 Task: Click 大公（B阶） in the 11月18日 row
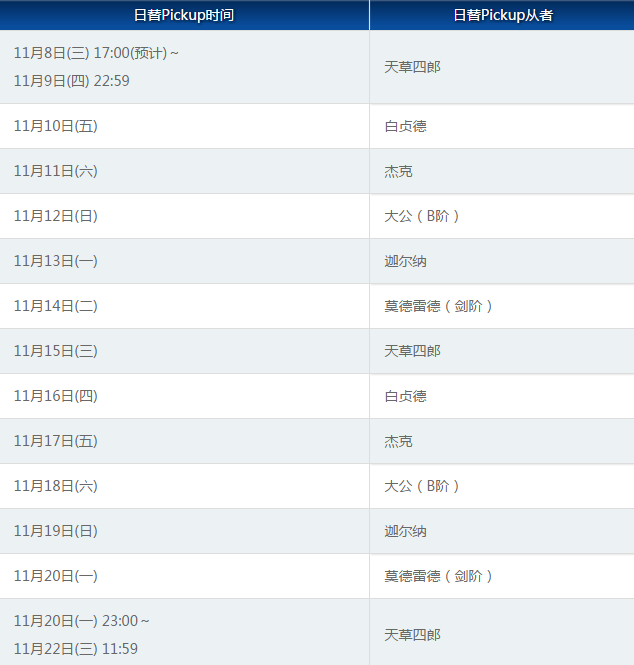(422, 486)
